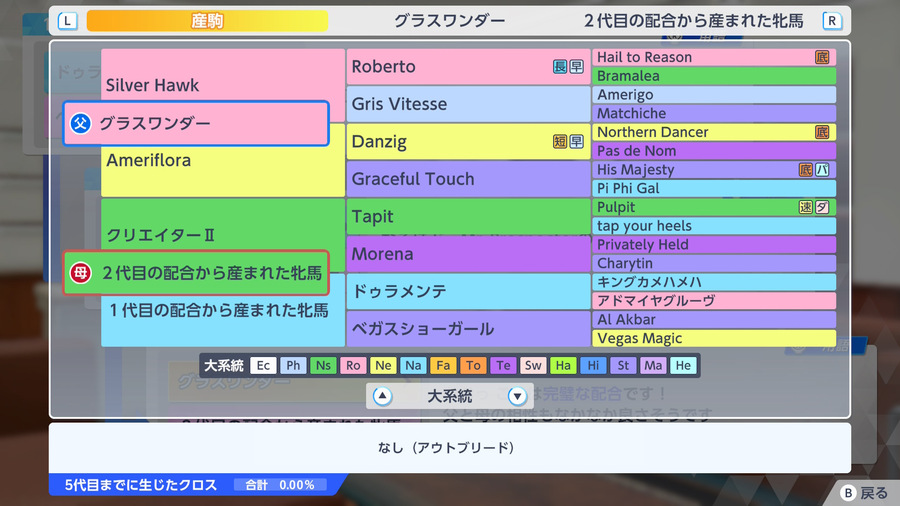Click the 速 badge on Pulpit

(805, 207)
